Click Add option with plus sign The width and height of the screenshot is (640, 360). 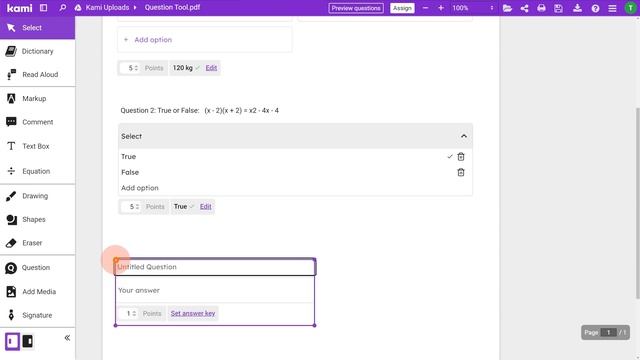click(x=204, y=40)
